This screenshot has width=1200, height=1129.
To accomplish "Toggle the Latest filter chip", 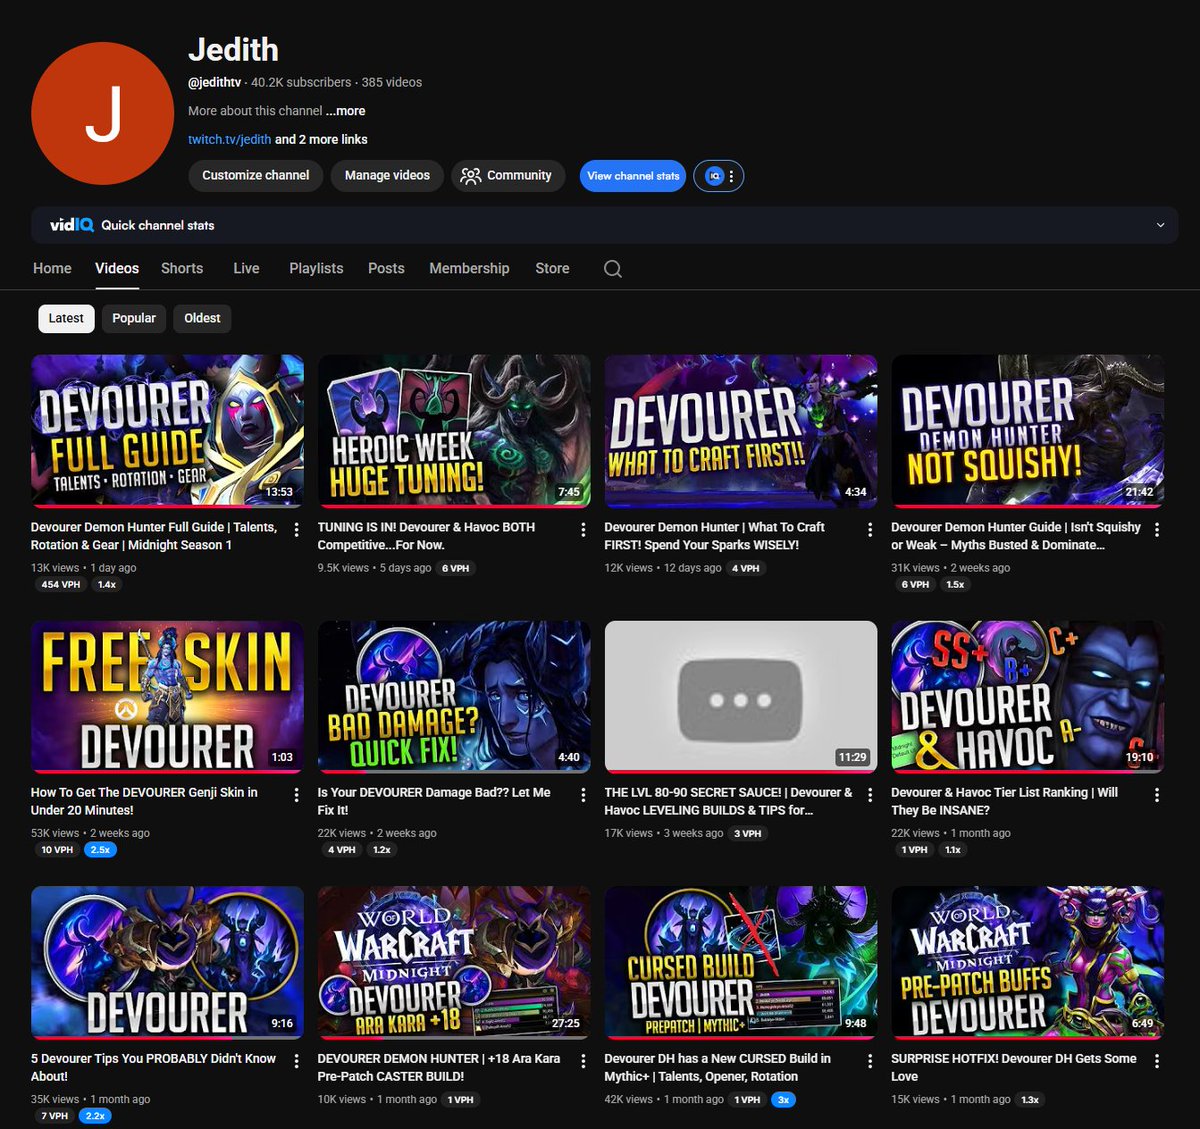I will pyautogui.click(x=65, y=318).
